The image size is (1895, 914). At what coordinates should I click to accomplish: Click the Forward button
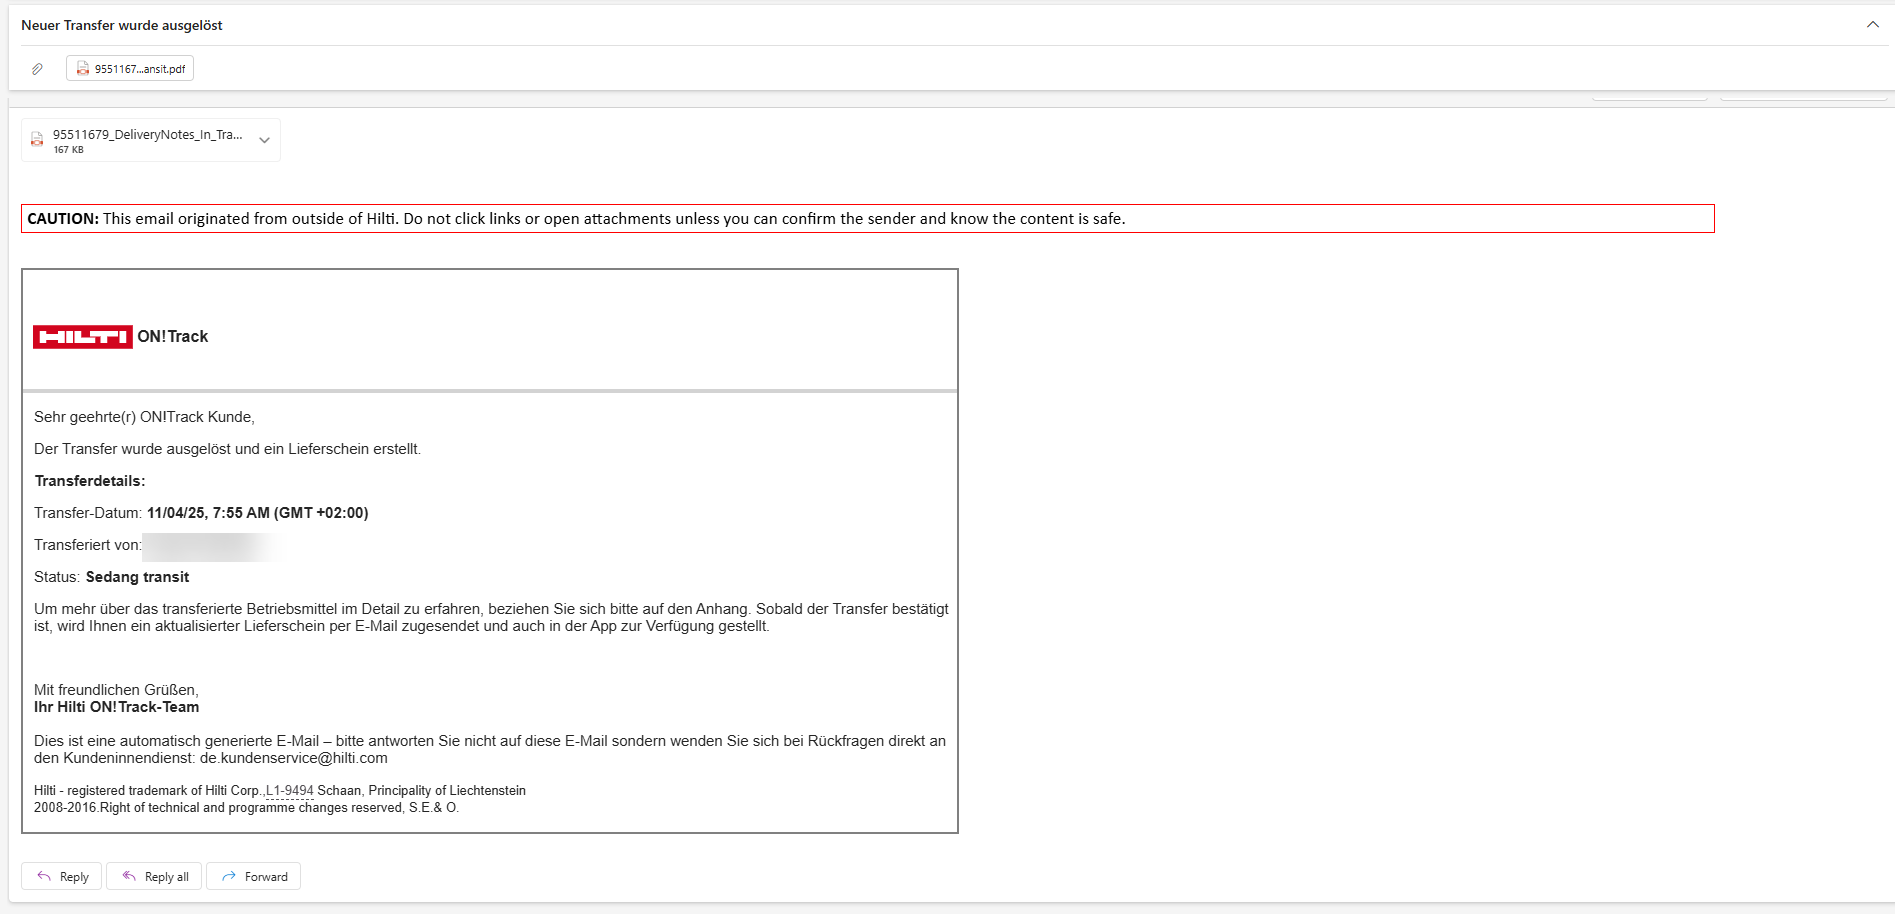point(253,876)
